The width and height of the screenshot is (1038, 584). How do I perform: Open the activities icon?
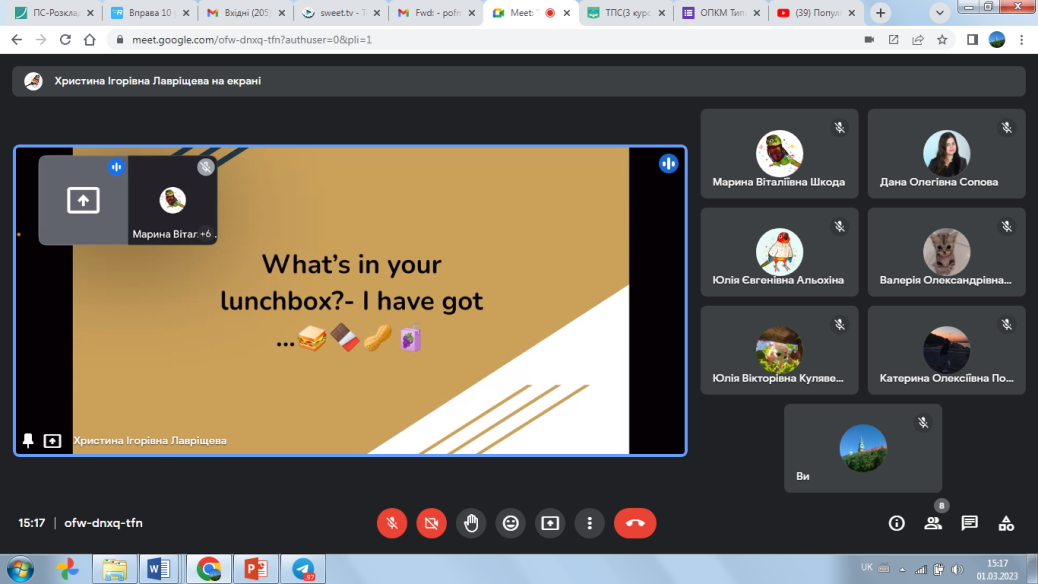pos(1006,523)
